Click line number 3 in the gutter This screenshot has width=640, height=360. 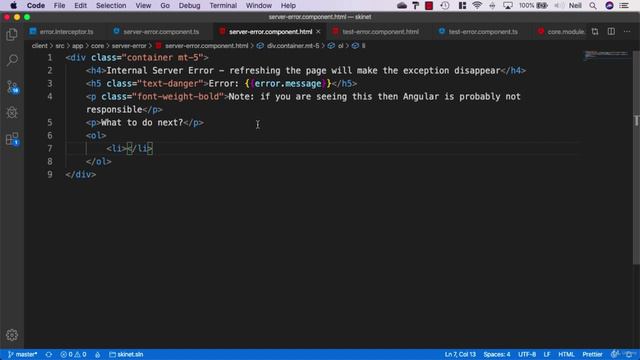(50, 83)
